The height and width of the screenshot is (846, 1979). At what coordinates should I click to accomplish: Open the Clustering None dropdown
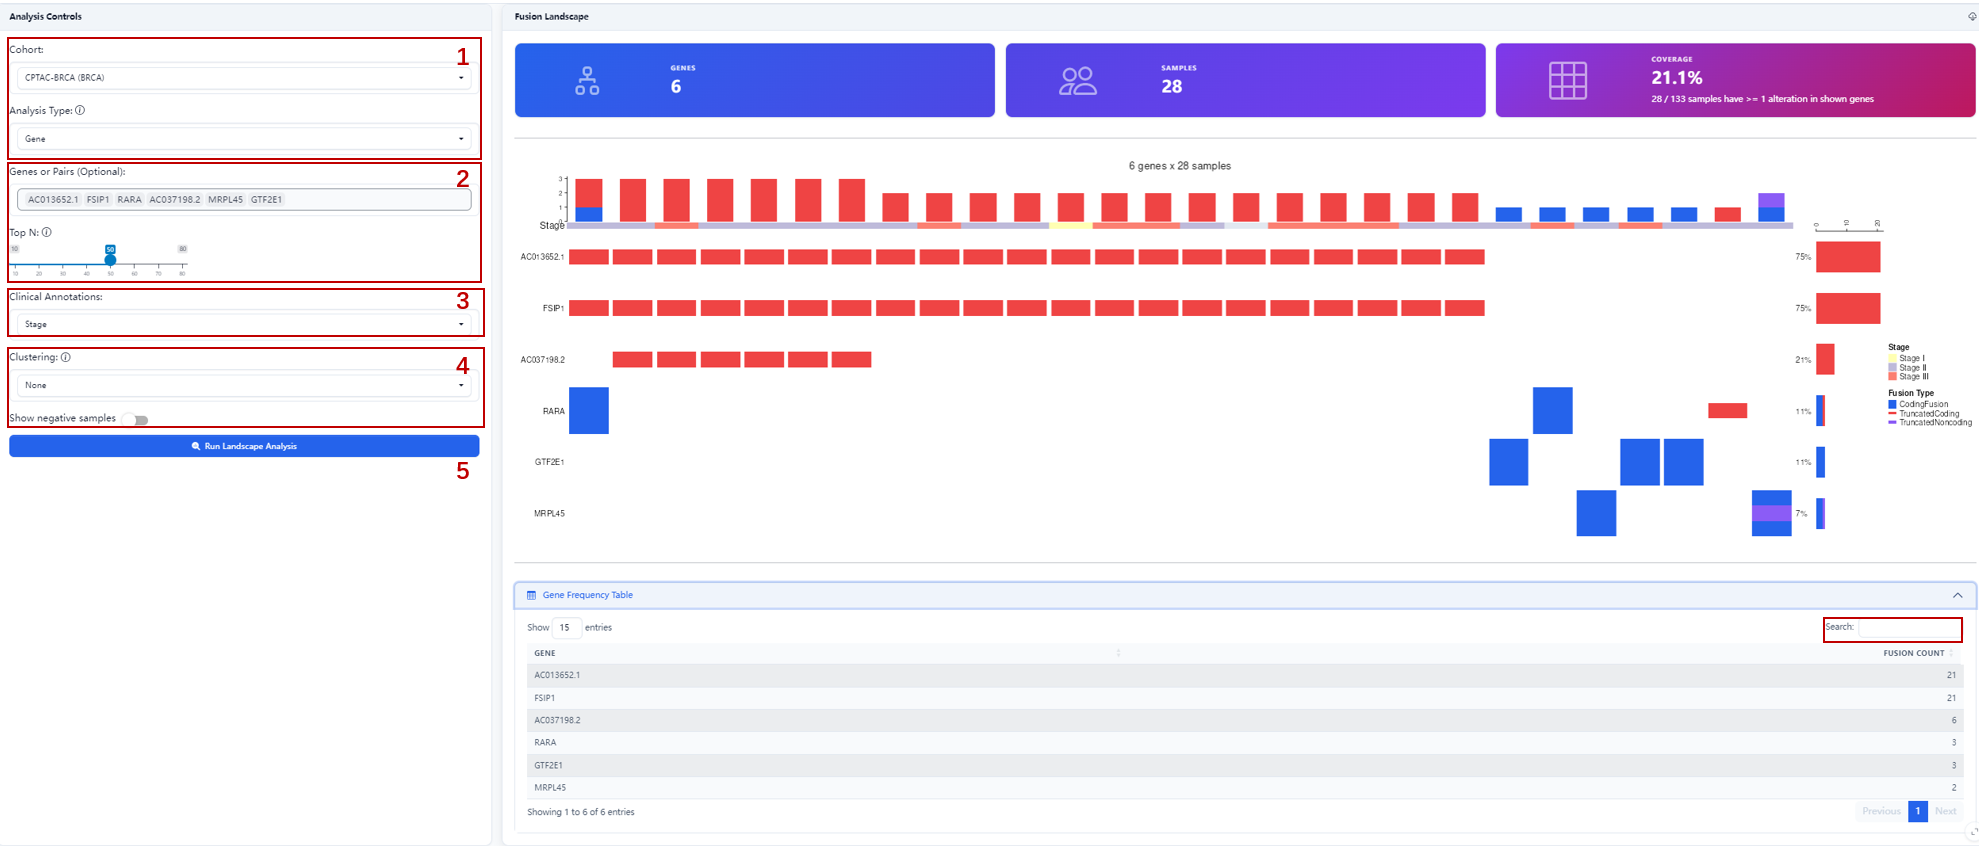click(x=244, y=385)
